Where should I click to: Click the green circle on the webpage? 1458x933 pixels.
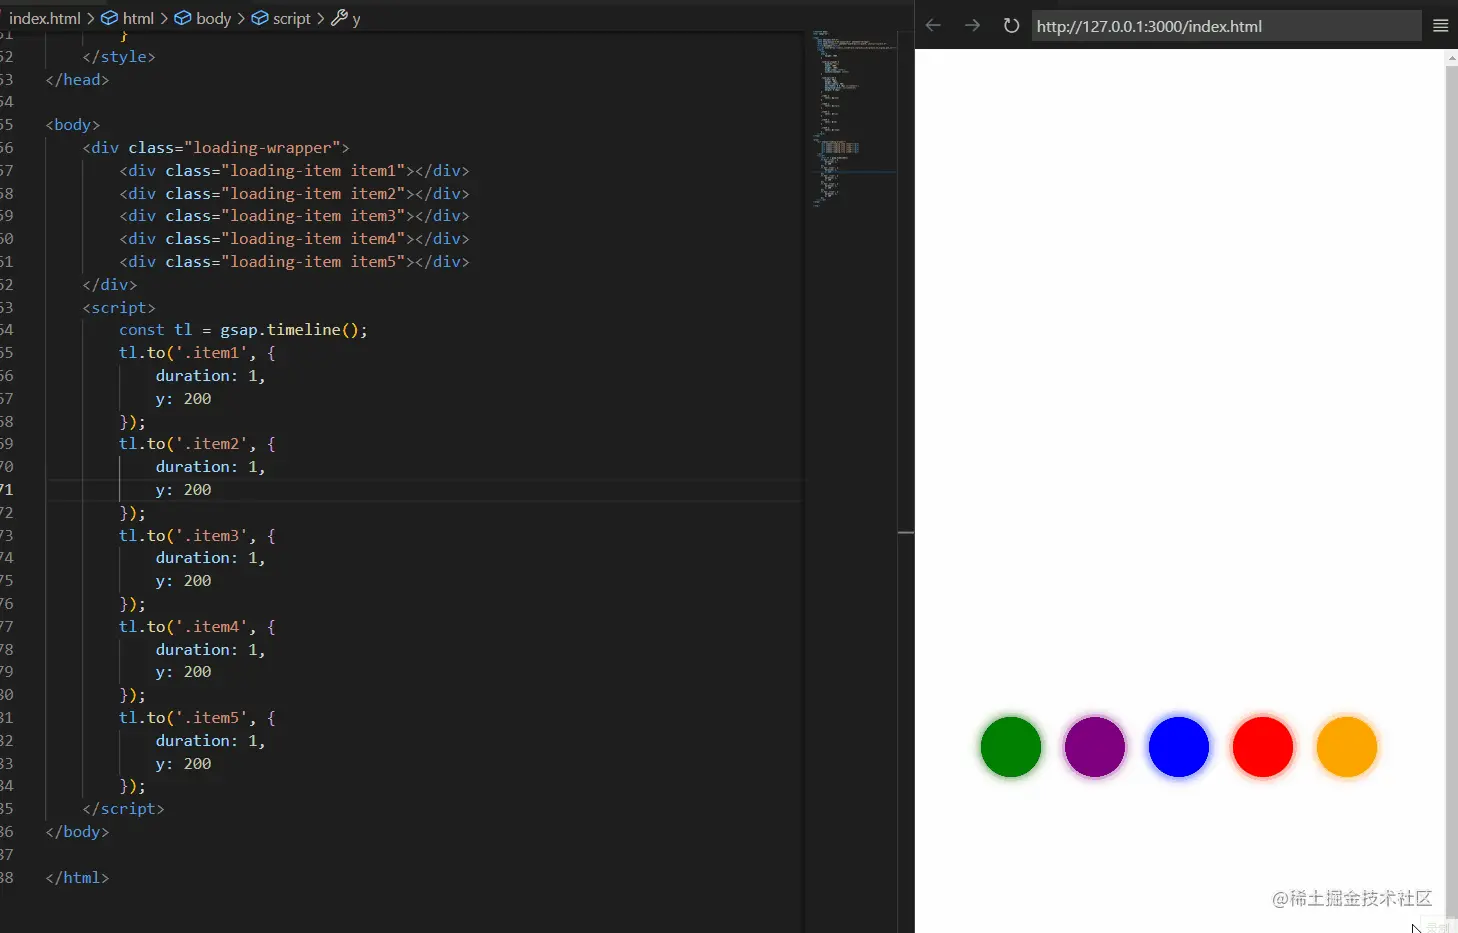coord(1010,746)
